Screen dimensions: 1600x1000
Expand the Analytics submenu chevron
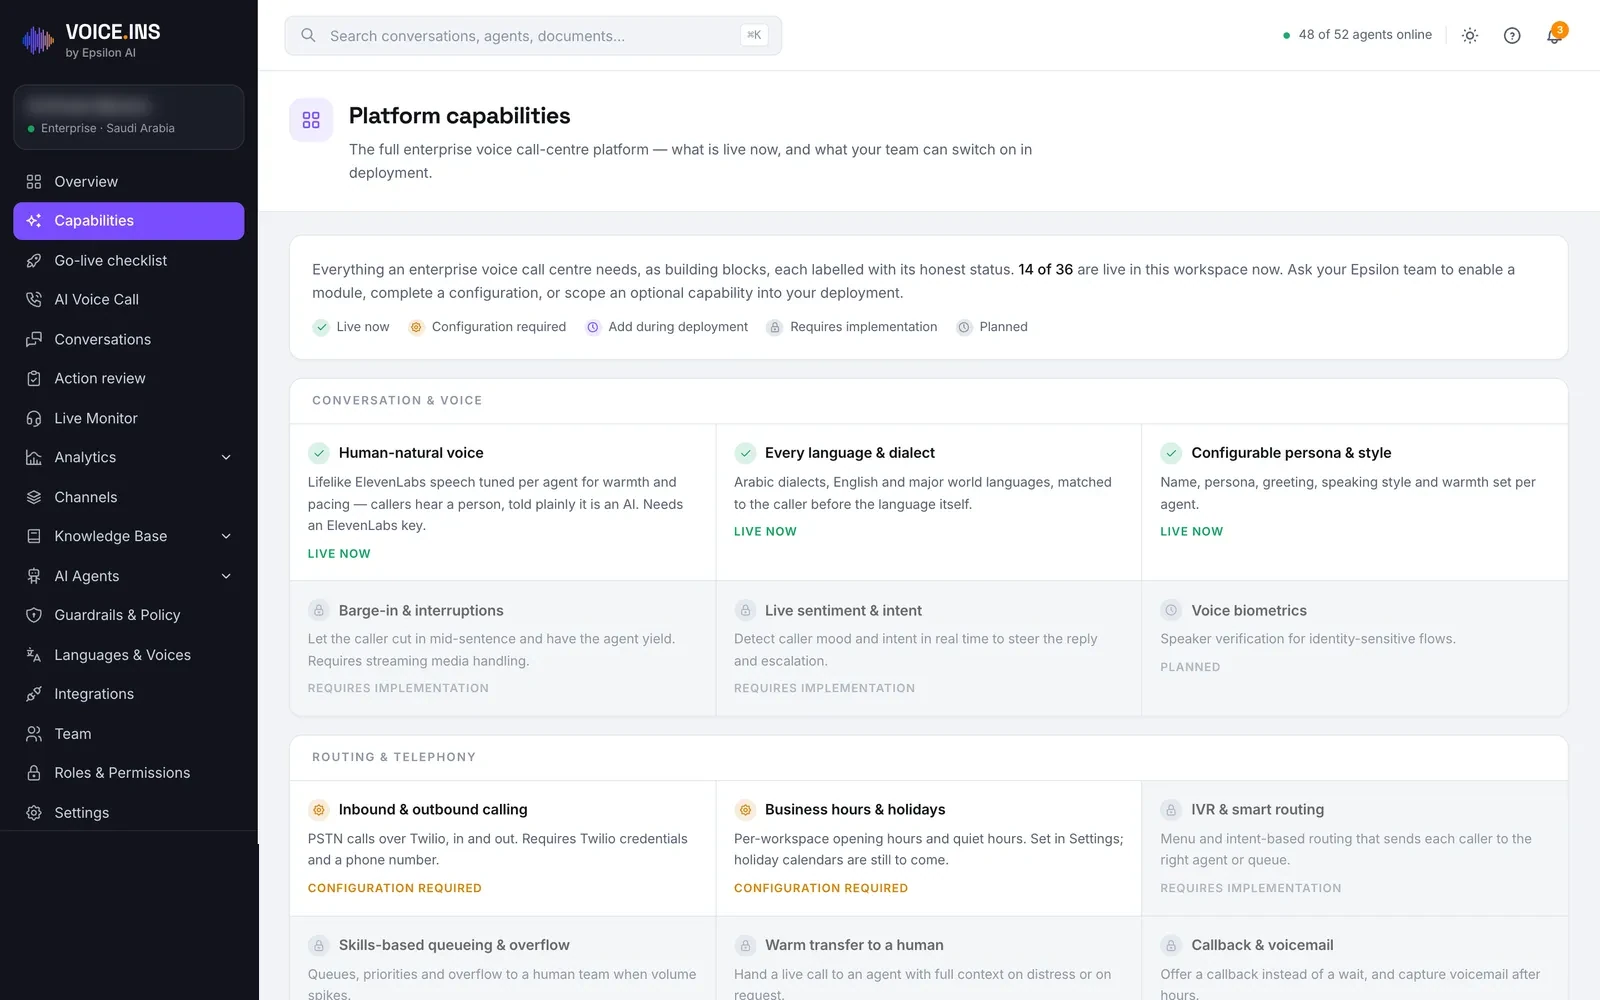coord(226,458)
